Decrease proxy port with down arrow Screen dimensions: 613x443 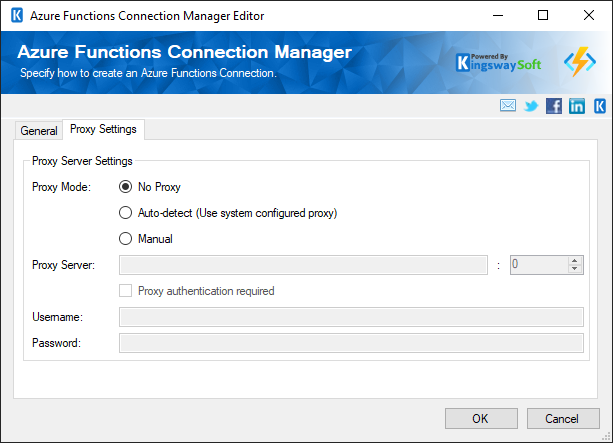[x=575, y=269]
